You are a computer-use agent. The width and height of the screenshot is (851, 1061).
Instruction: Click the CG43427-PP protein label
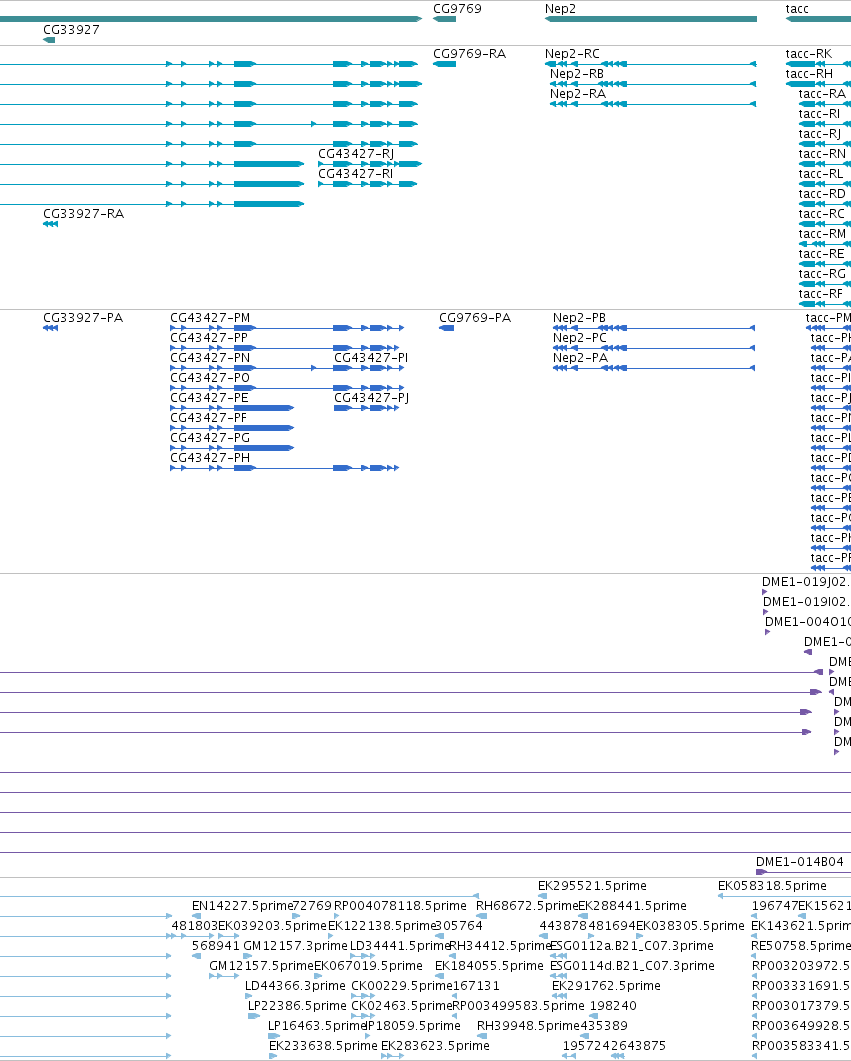pyautogui.click(x=208, y=338)
